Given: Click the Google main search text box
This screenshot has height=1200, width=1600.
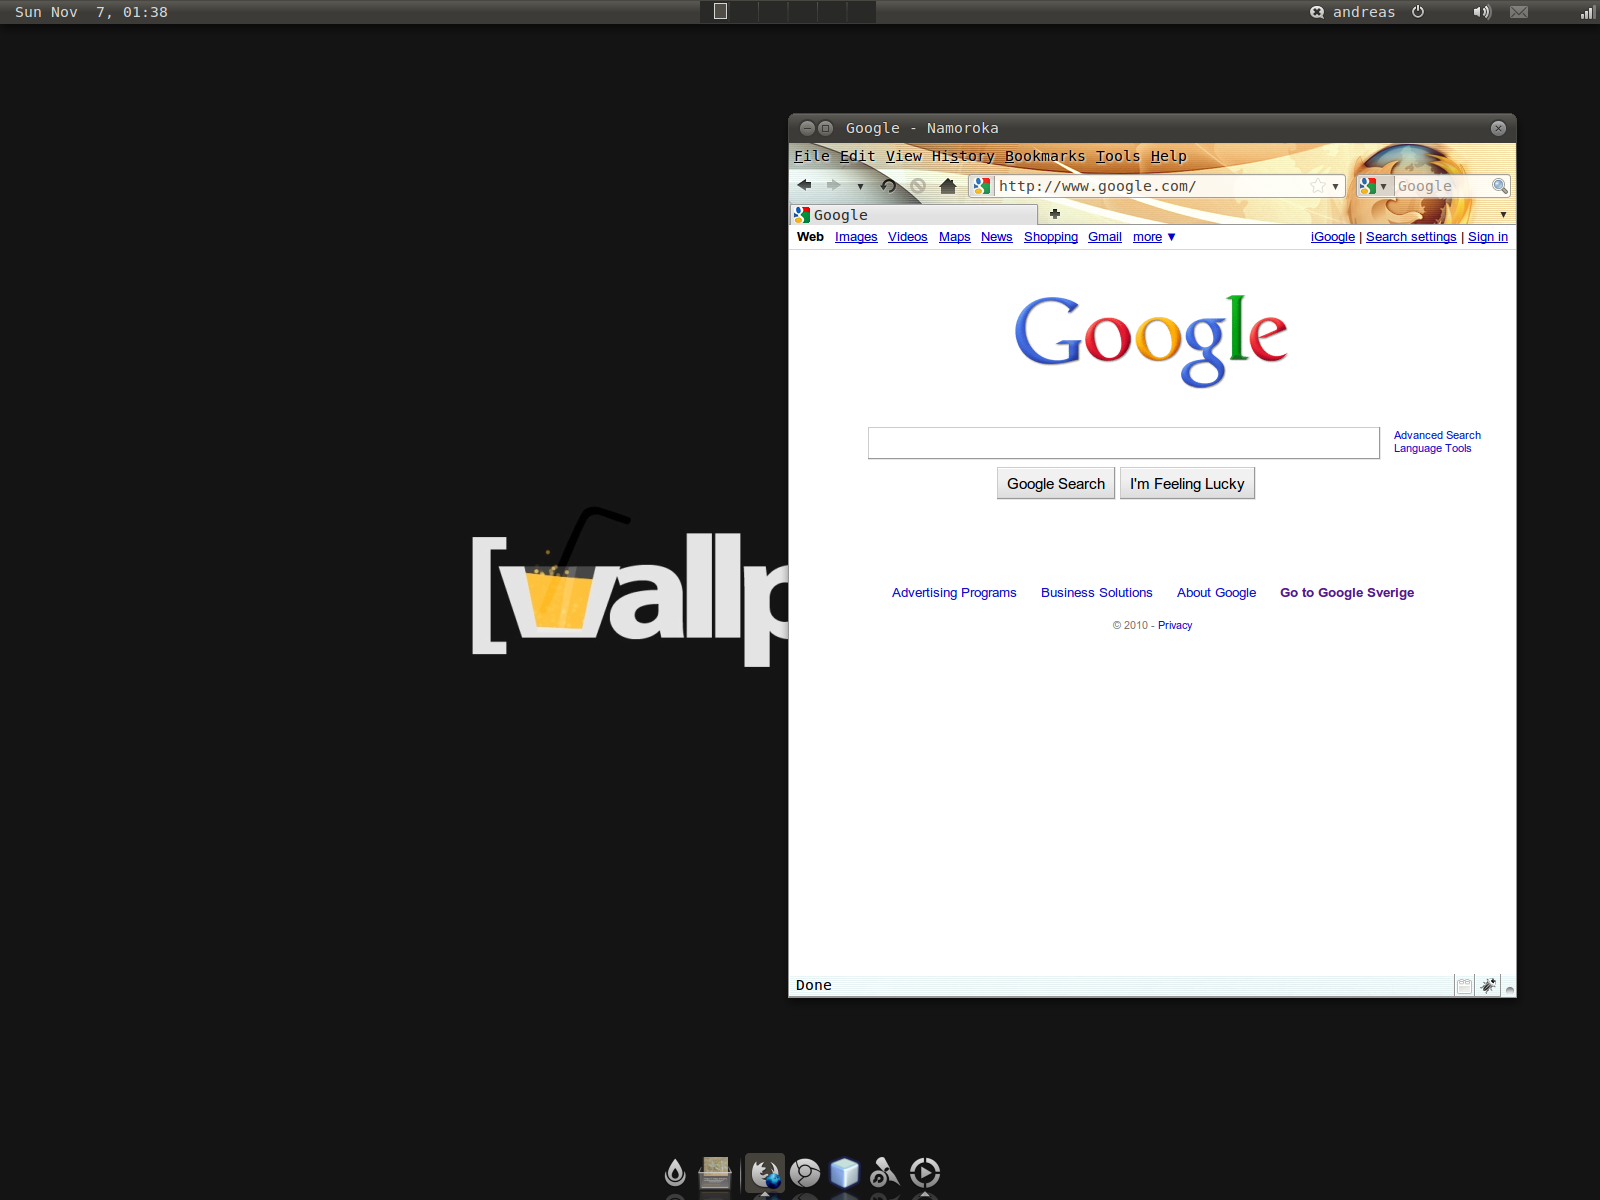Looking at the screenshot, I should point(1124,443).
